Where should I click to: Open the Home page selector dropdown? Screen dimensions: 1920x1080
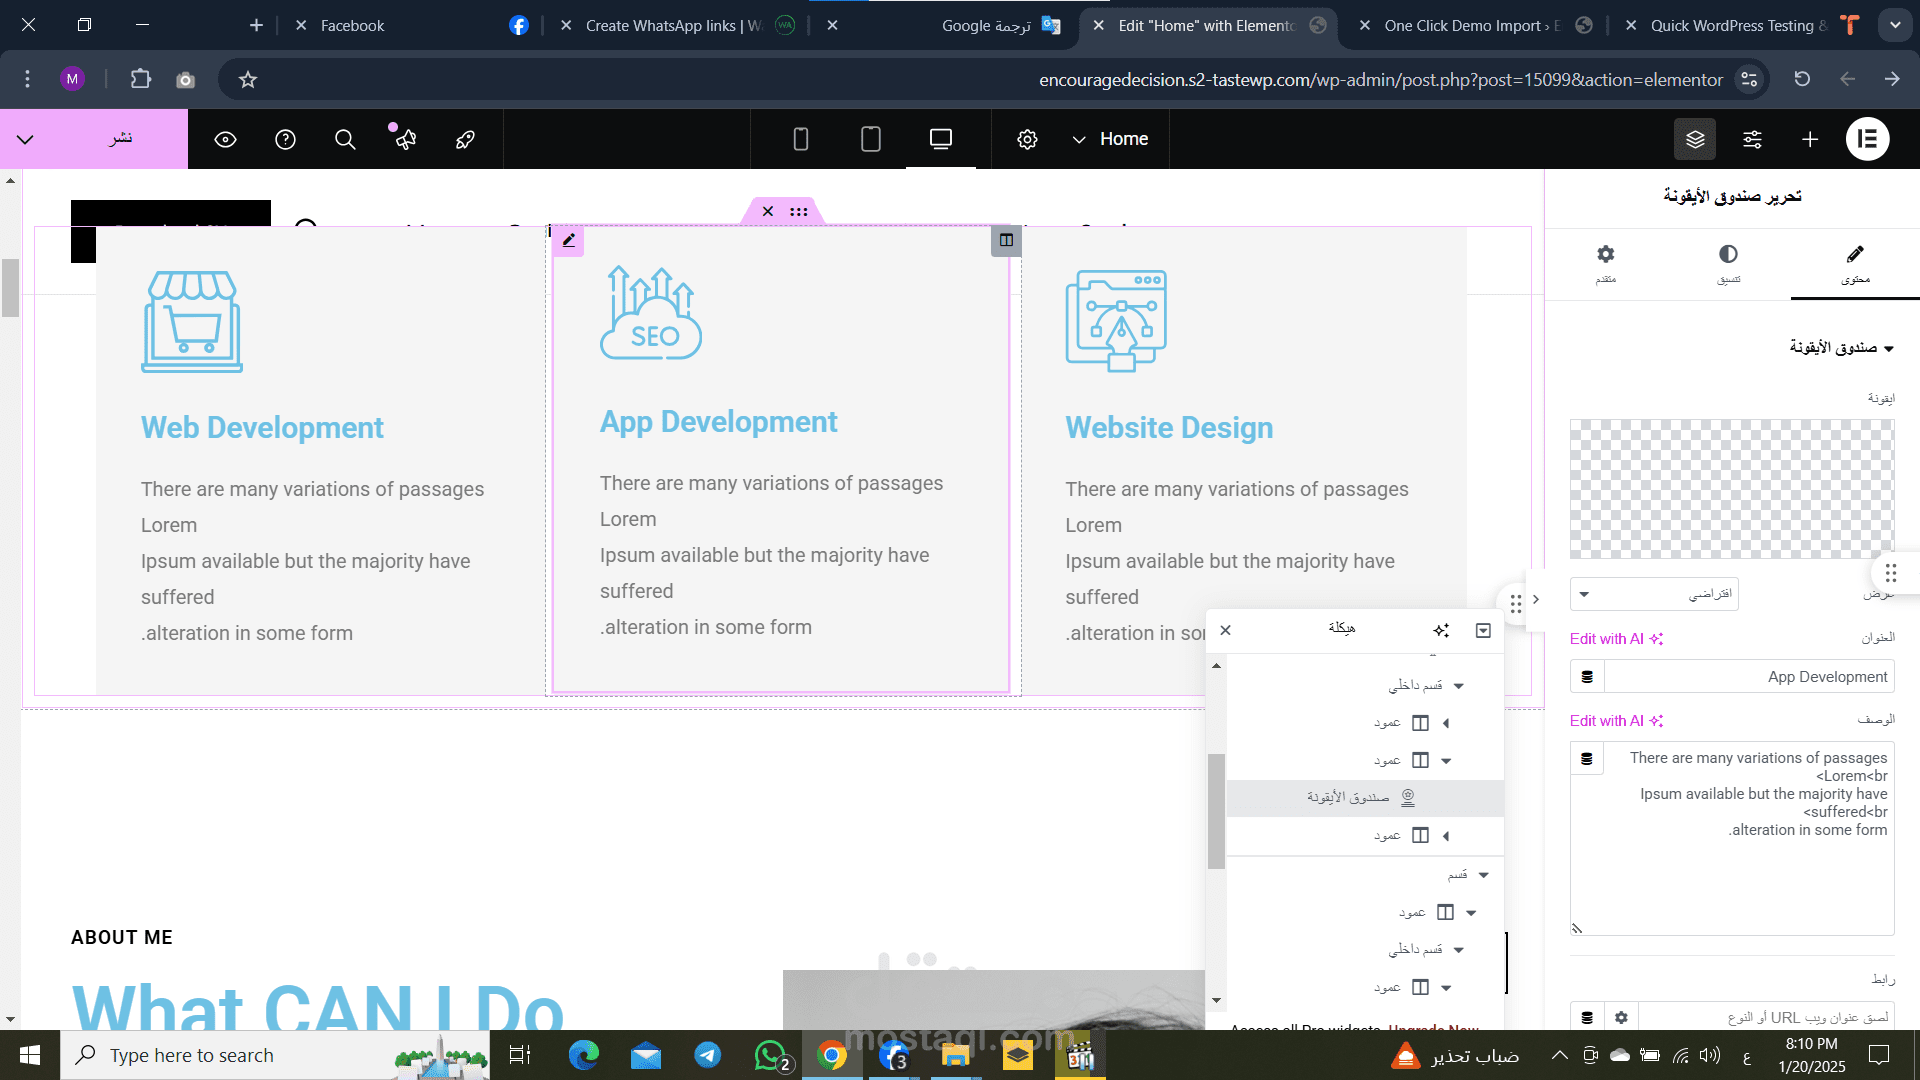tap(1110, 139)
